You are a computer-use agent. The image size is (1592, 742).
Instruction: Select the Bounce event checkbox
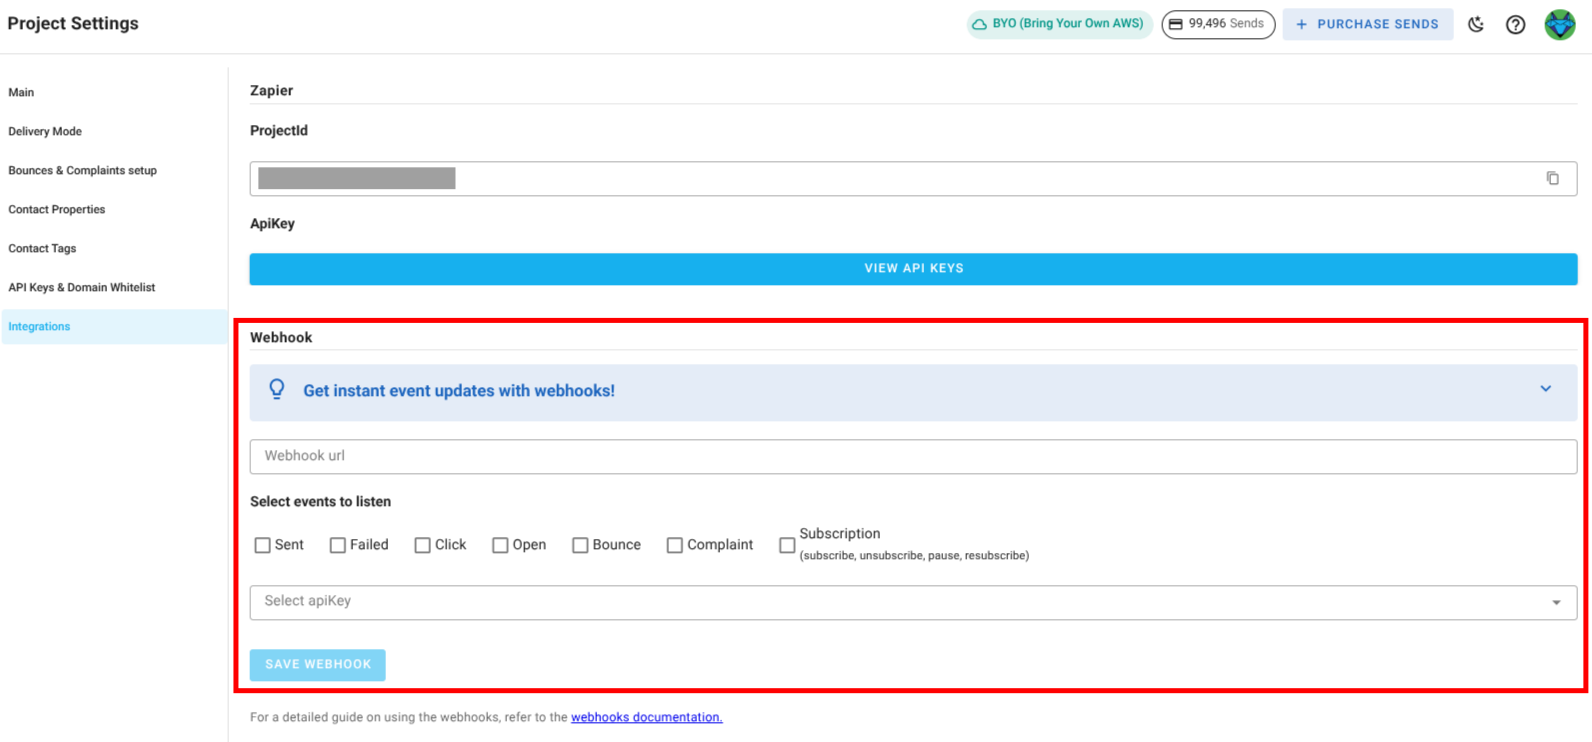coord(580,545)
